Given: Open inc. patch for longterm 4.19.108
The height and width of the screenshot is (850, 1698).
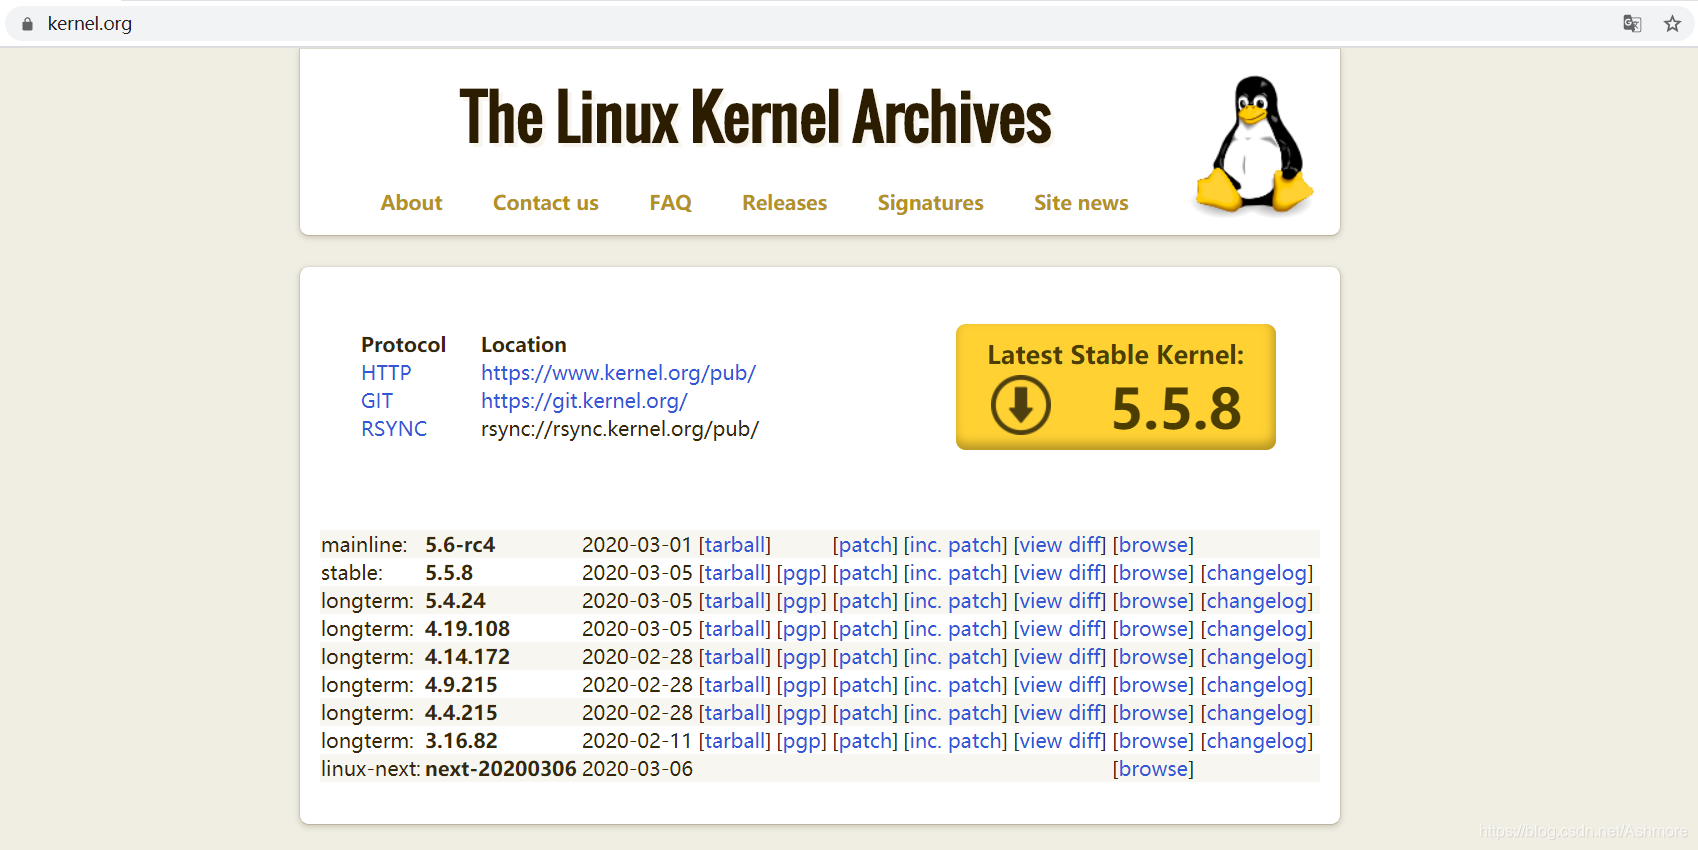Looking at the screenshot, I should (956, 629).
